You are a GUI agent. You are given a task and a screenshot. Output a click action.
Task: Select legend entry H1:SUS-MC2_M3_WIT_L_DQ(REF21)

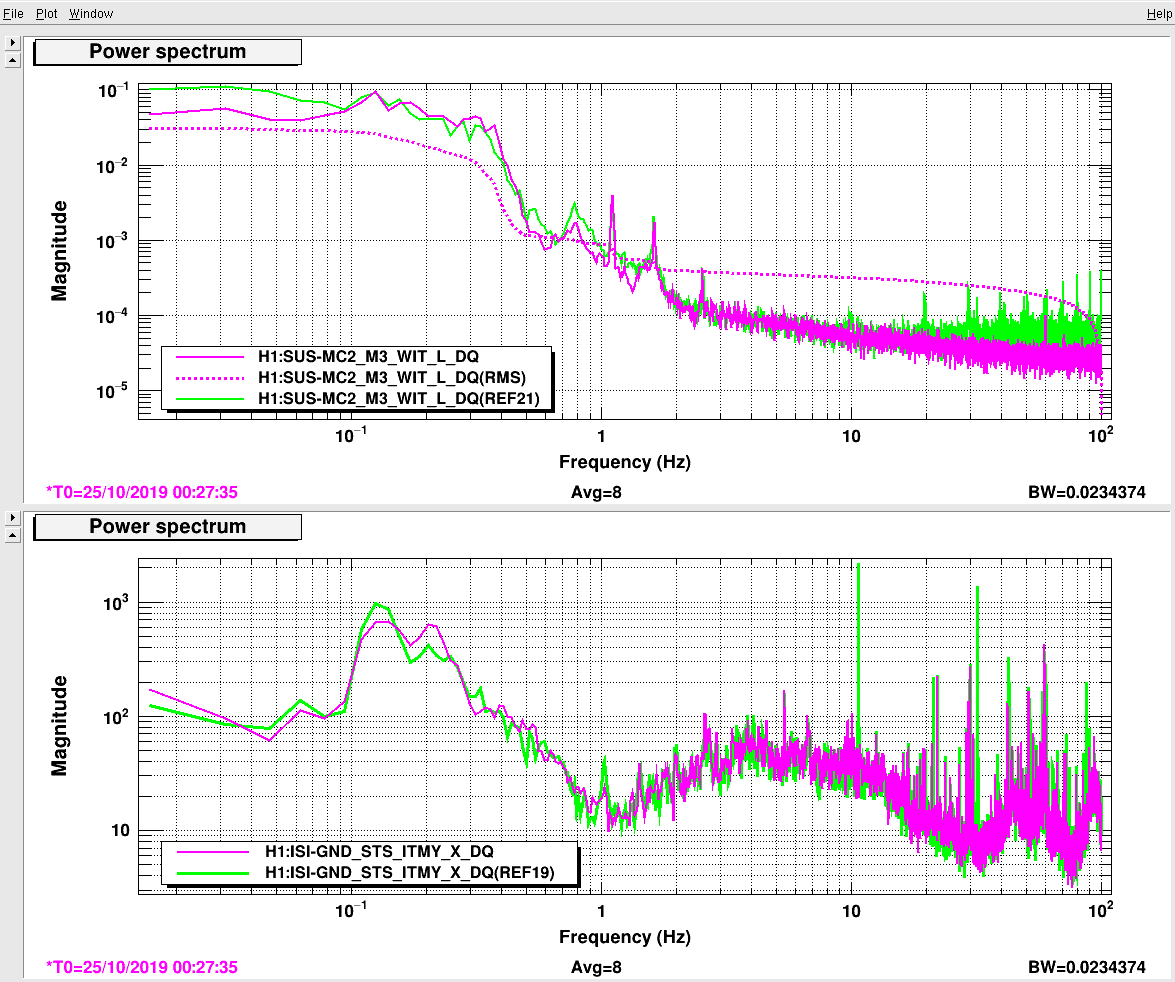399,398
